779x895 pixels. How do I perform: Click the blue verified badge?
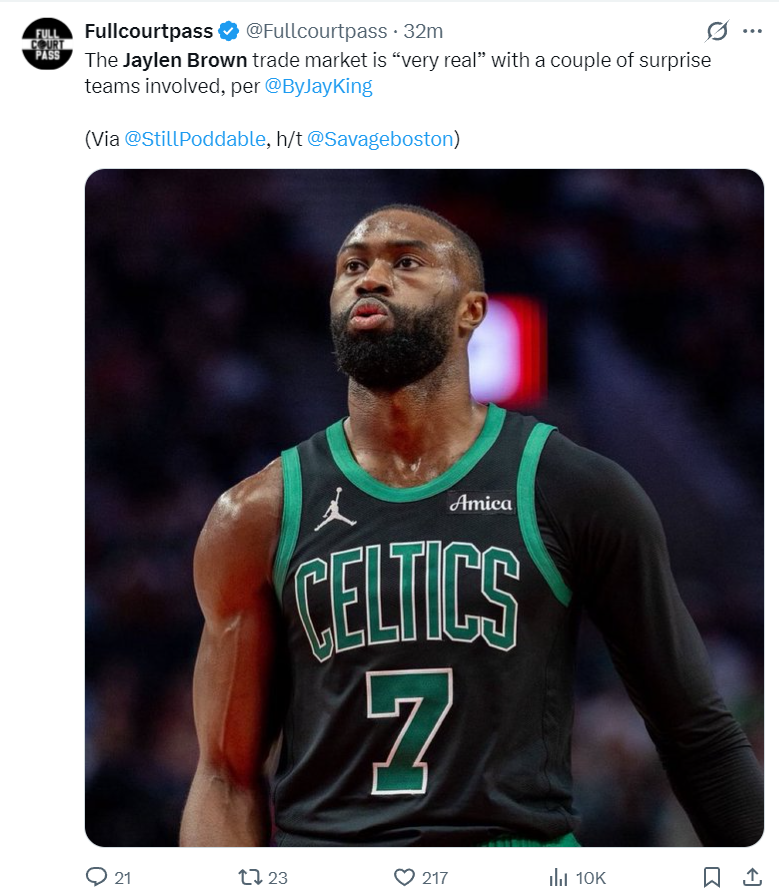tap(229, 31)
